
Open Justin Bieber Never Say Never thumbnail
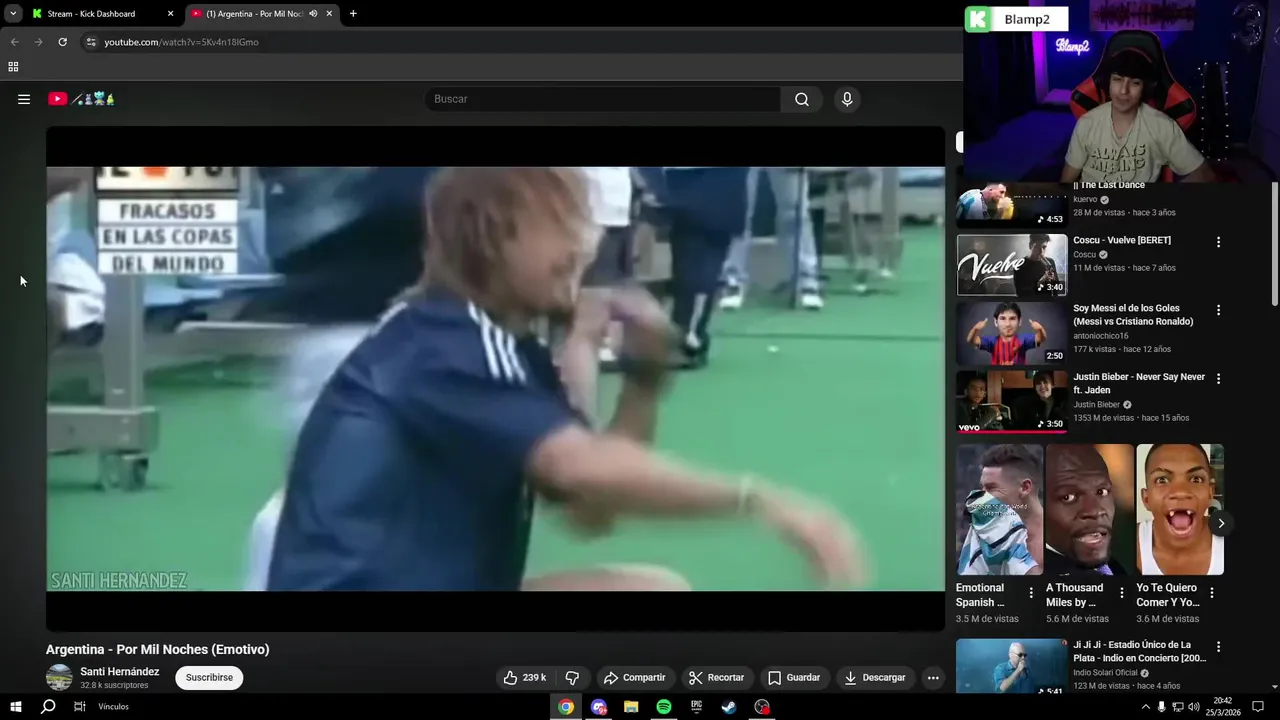click(1012, 402)
